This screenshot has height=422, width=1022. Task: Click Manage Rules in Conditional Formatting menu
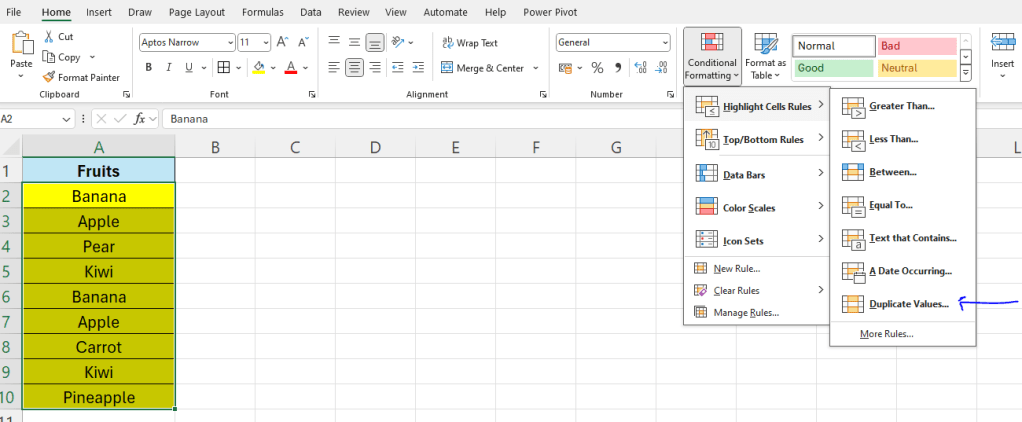click(745, 313)
